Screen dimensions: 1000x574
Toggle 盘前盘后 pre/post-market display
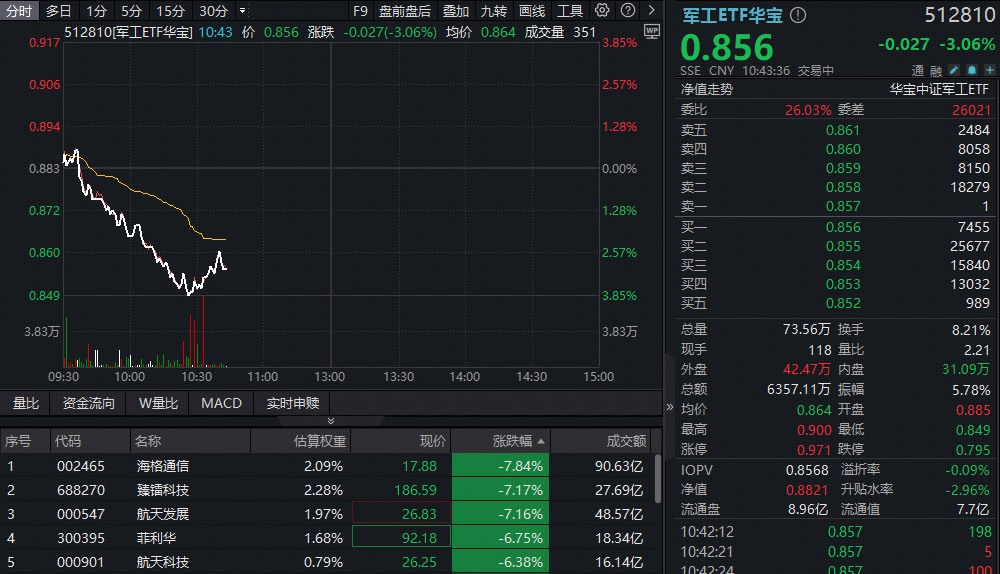click(x=405, y=11)
